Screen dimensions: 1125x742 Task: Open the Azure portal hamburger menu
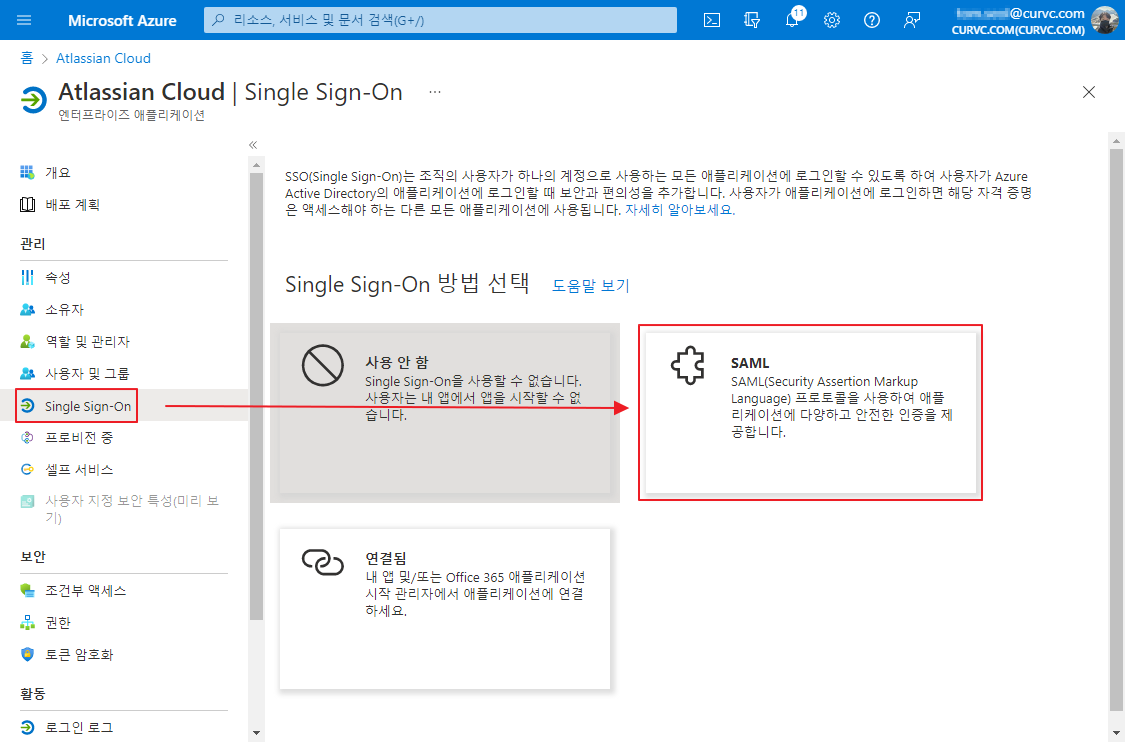[x=24, y=20]
